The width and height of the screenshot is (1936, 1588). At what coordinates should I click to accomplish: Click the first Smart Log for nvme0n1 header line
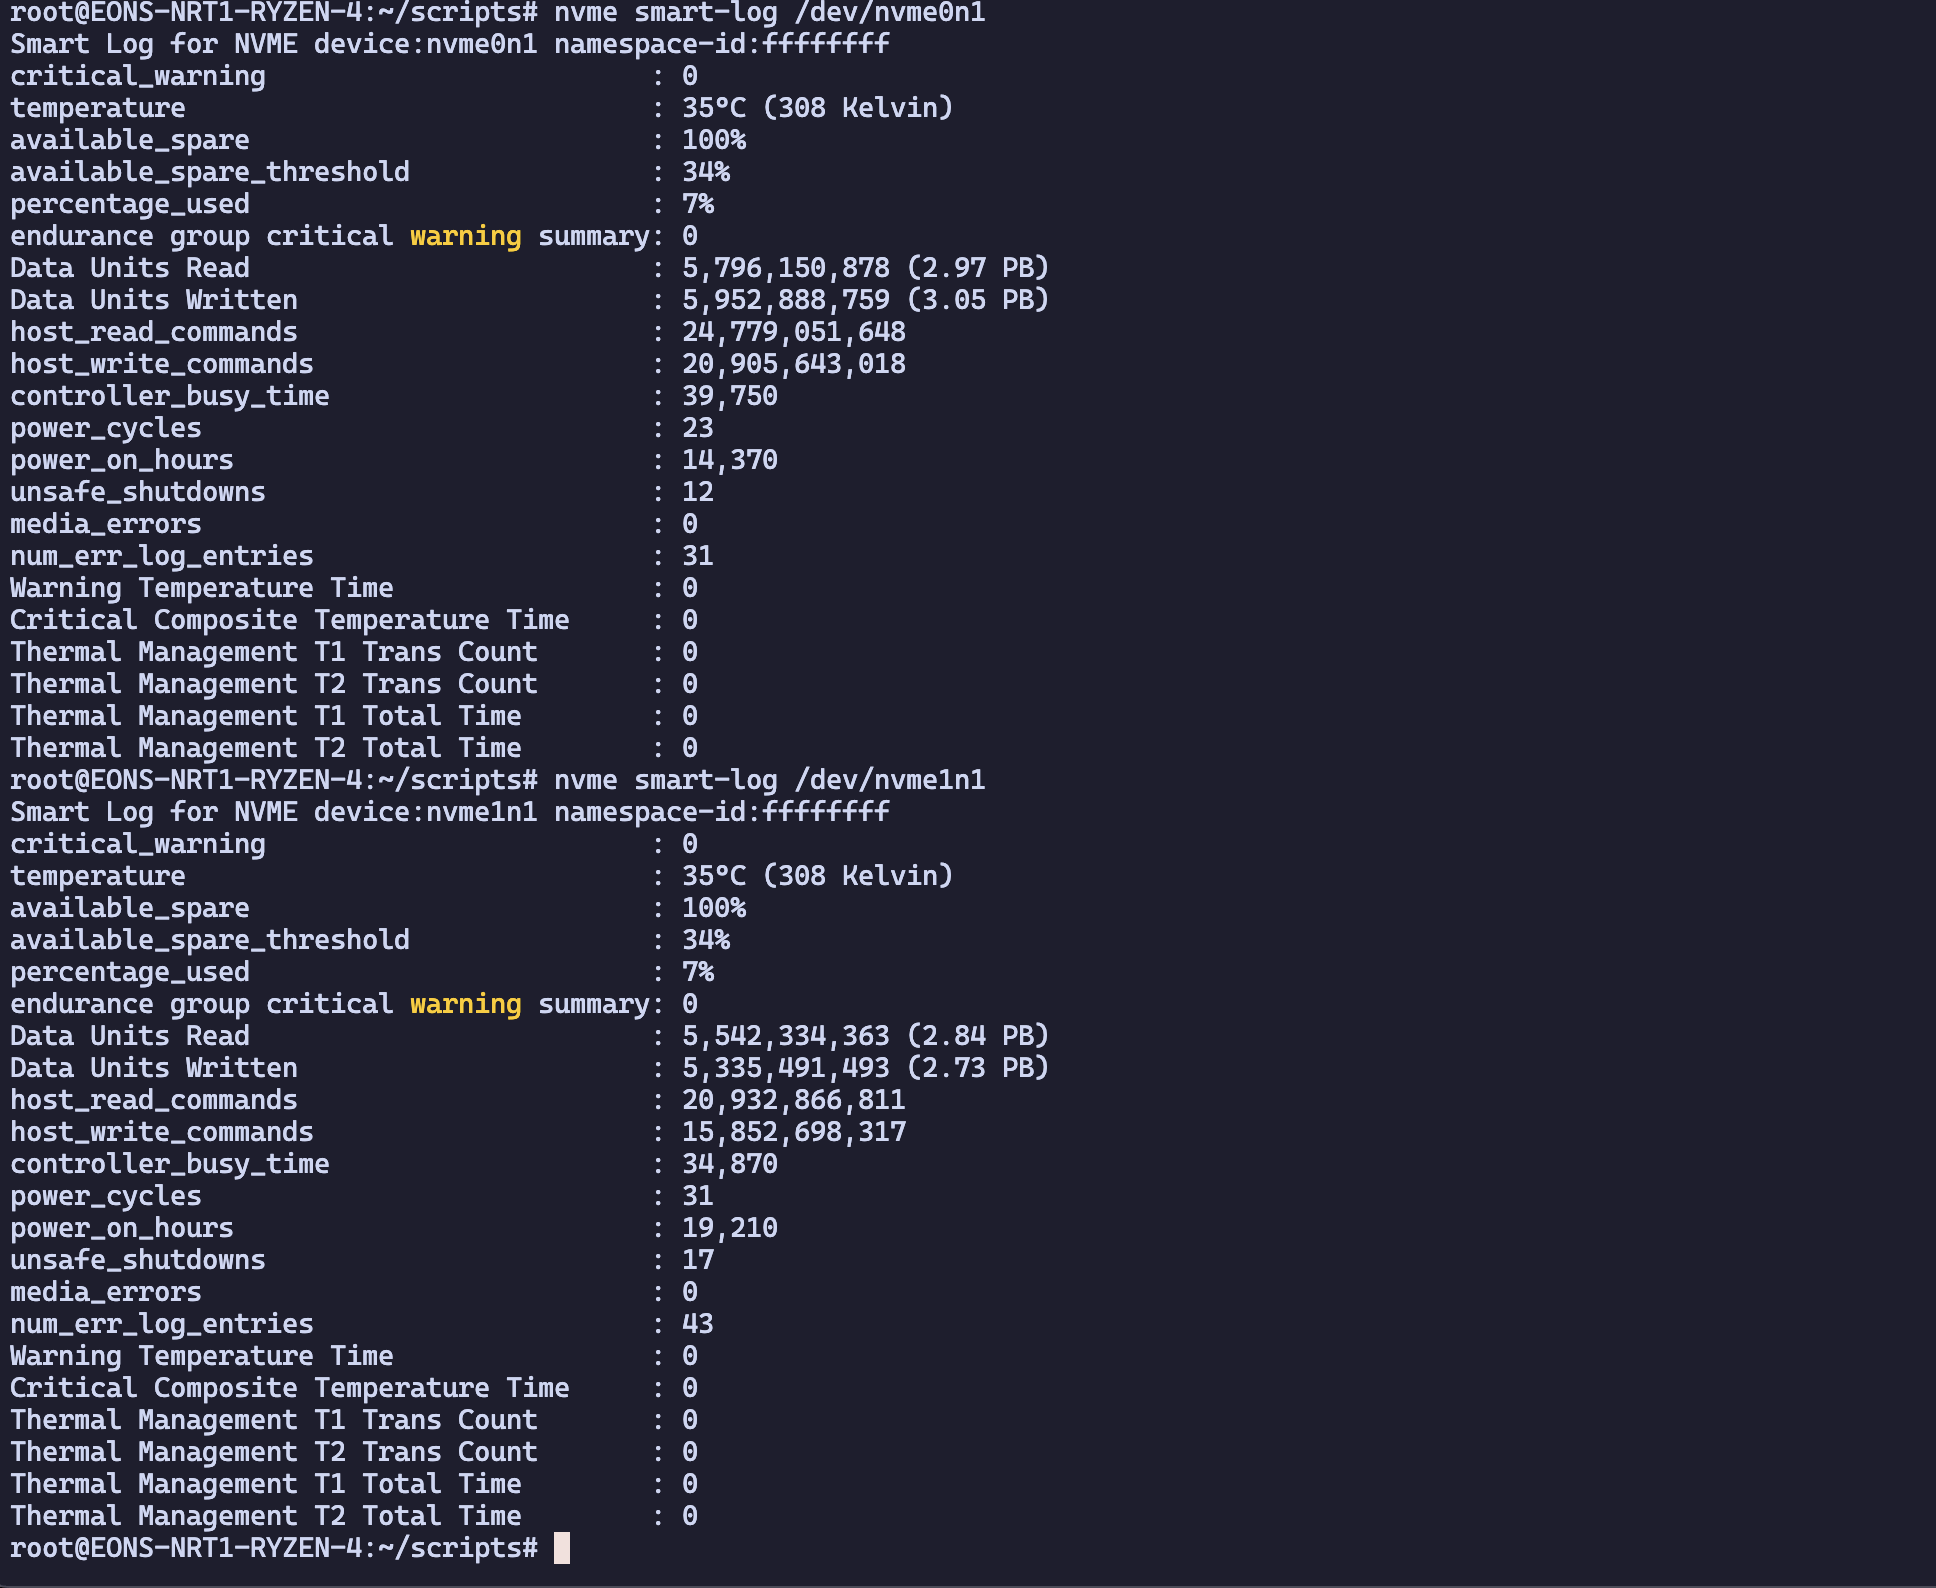[x=450, y=45]
